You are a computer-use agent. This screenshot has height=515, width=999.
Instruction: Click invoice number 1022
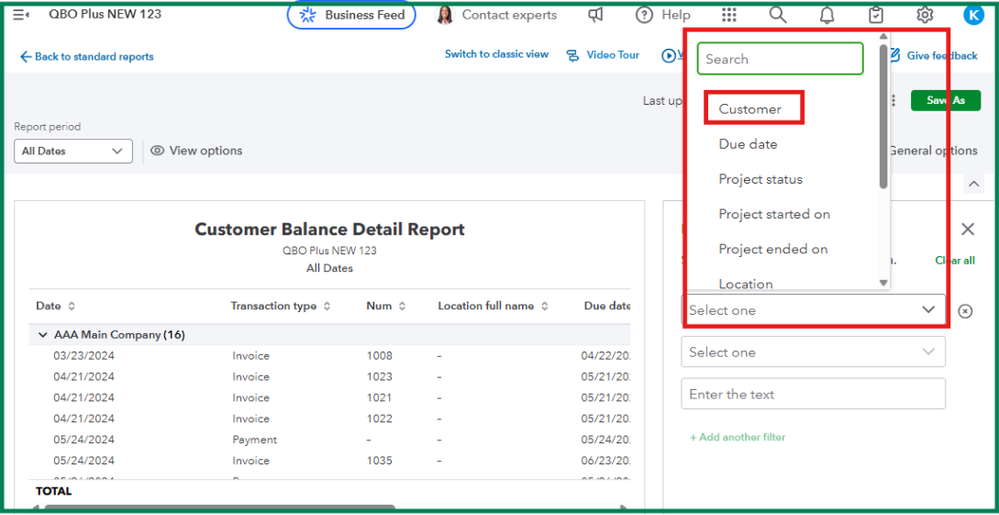coord(380,419)
